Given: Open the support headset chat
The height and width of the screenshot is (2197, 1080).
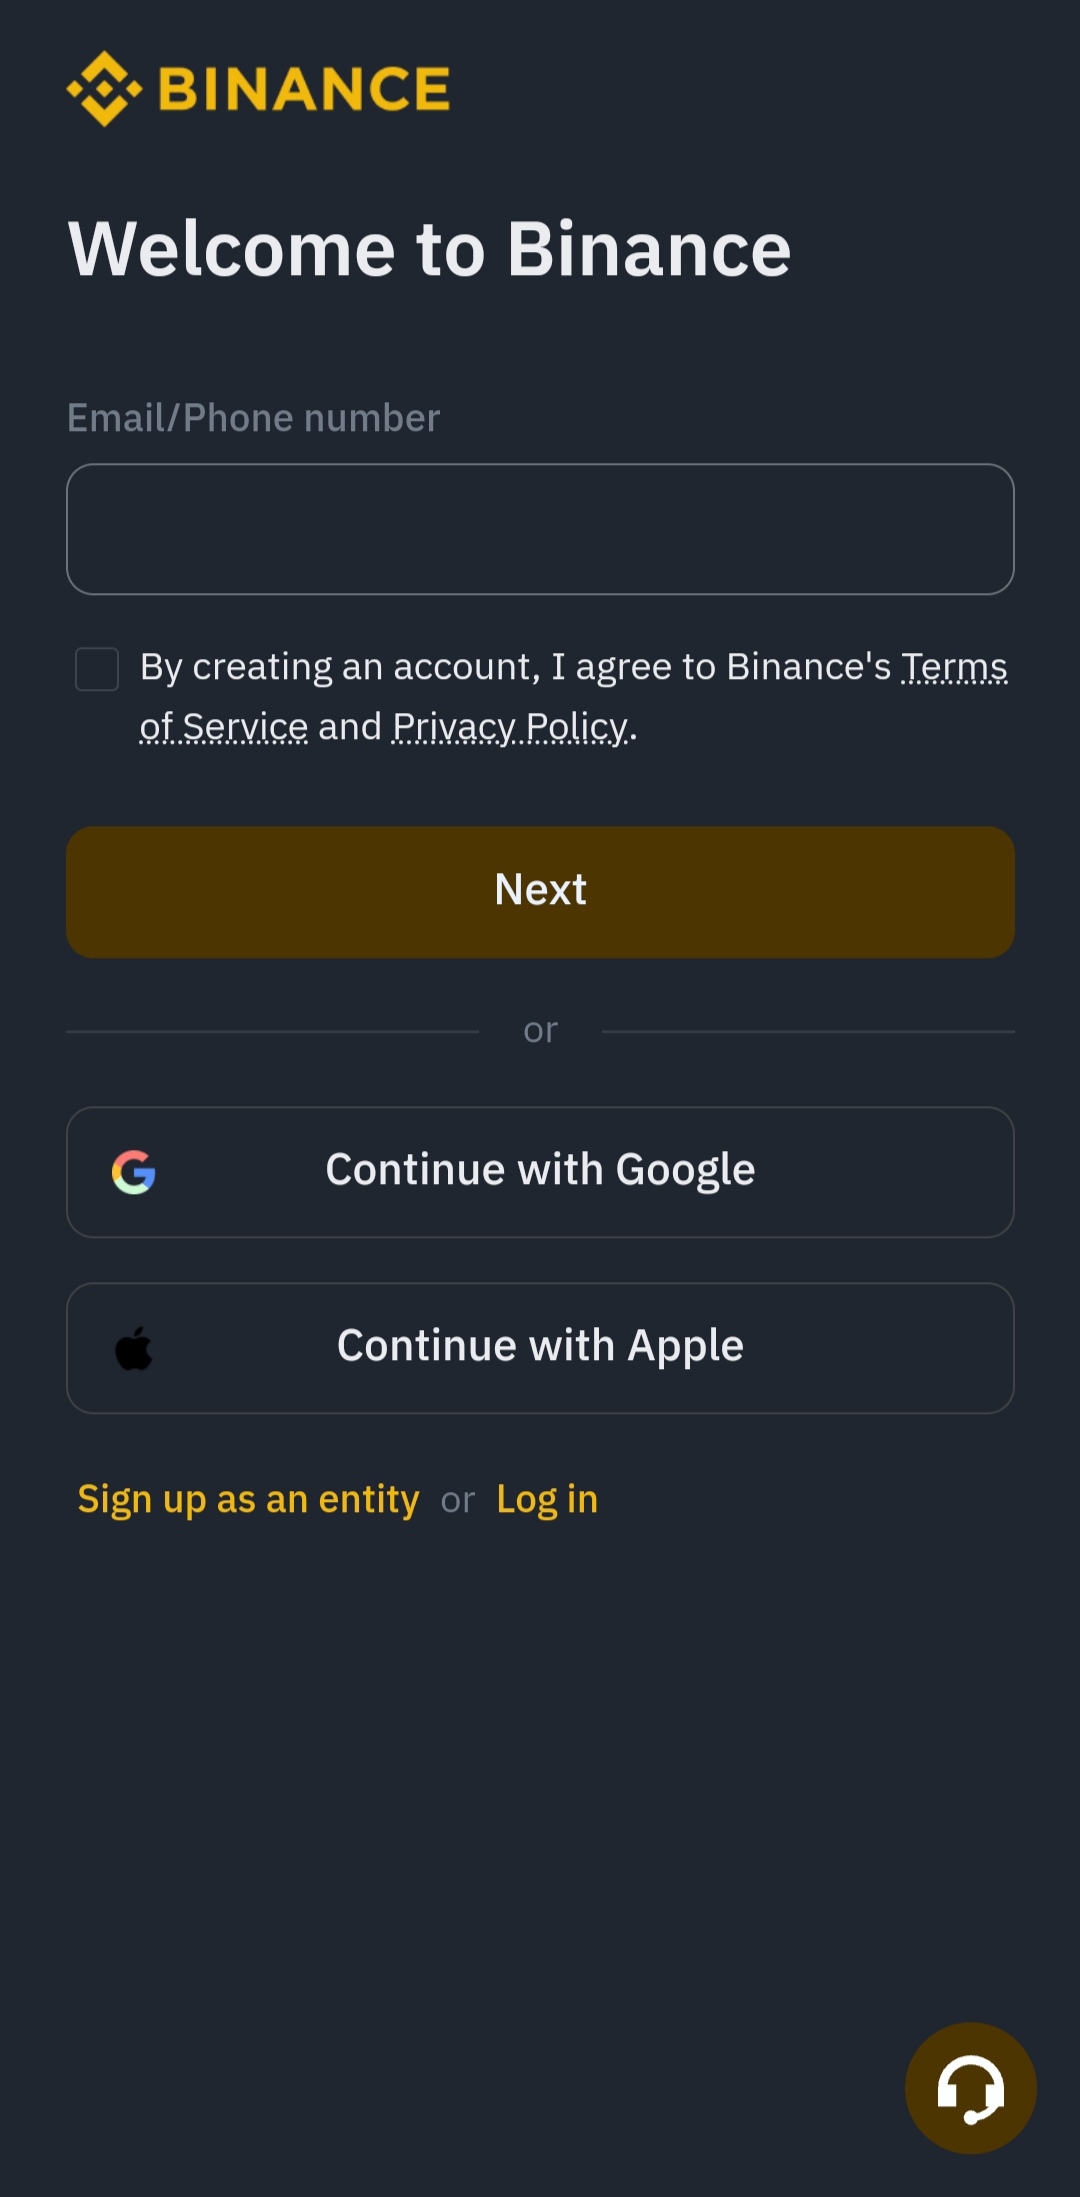Looking at the screenshot, I should 970,2088.
